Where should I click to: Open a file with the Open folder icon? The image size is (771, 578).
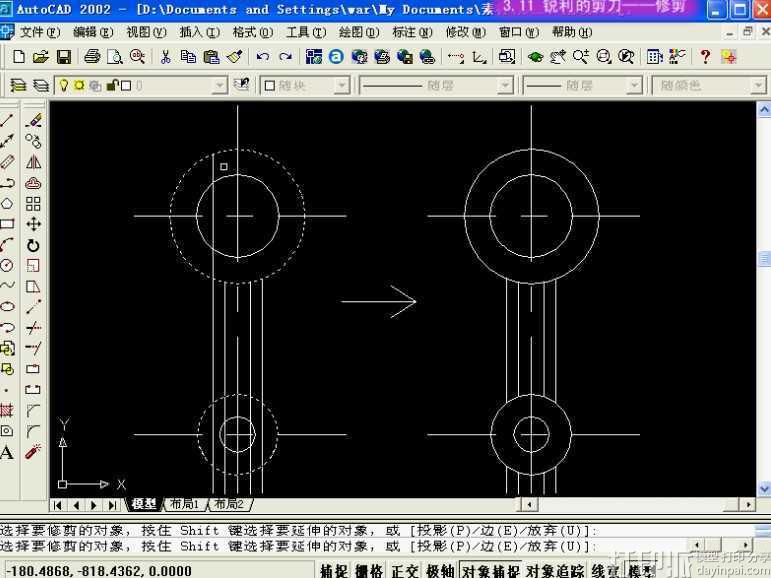point(41,57)
